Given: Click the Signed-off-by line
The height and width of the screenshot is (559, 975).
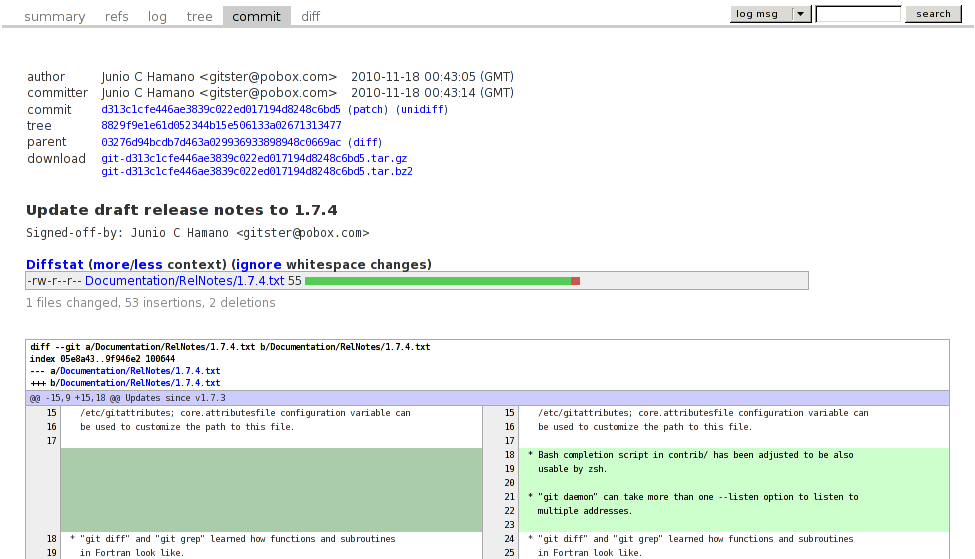Looking at the screenshot, I should pyautogui.click(x=198, y=233).
